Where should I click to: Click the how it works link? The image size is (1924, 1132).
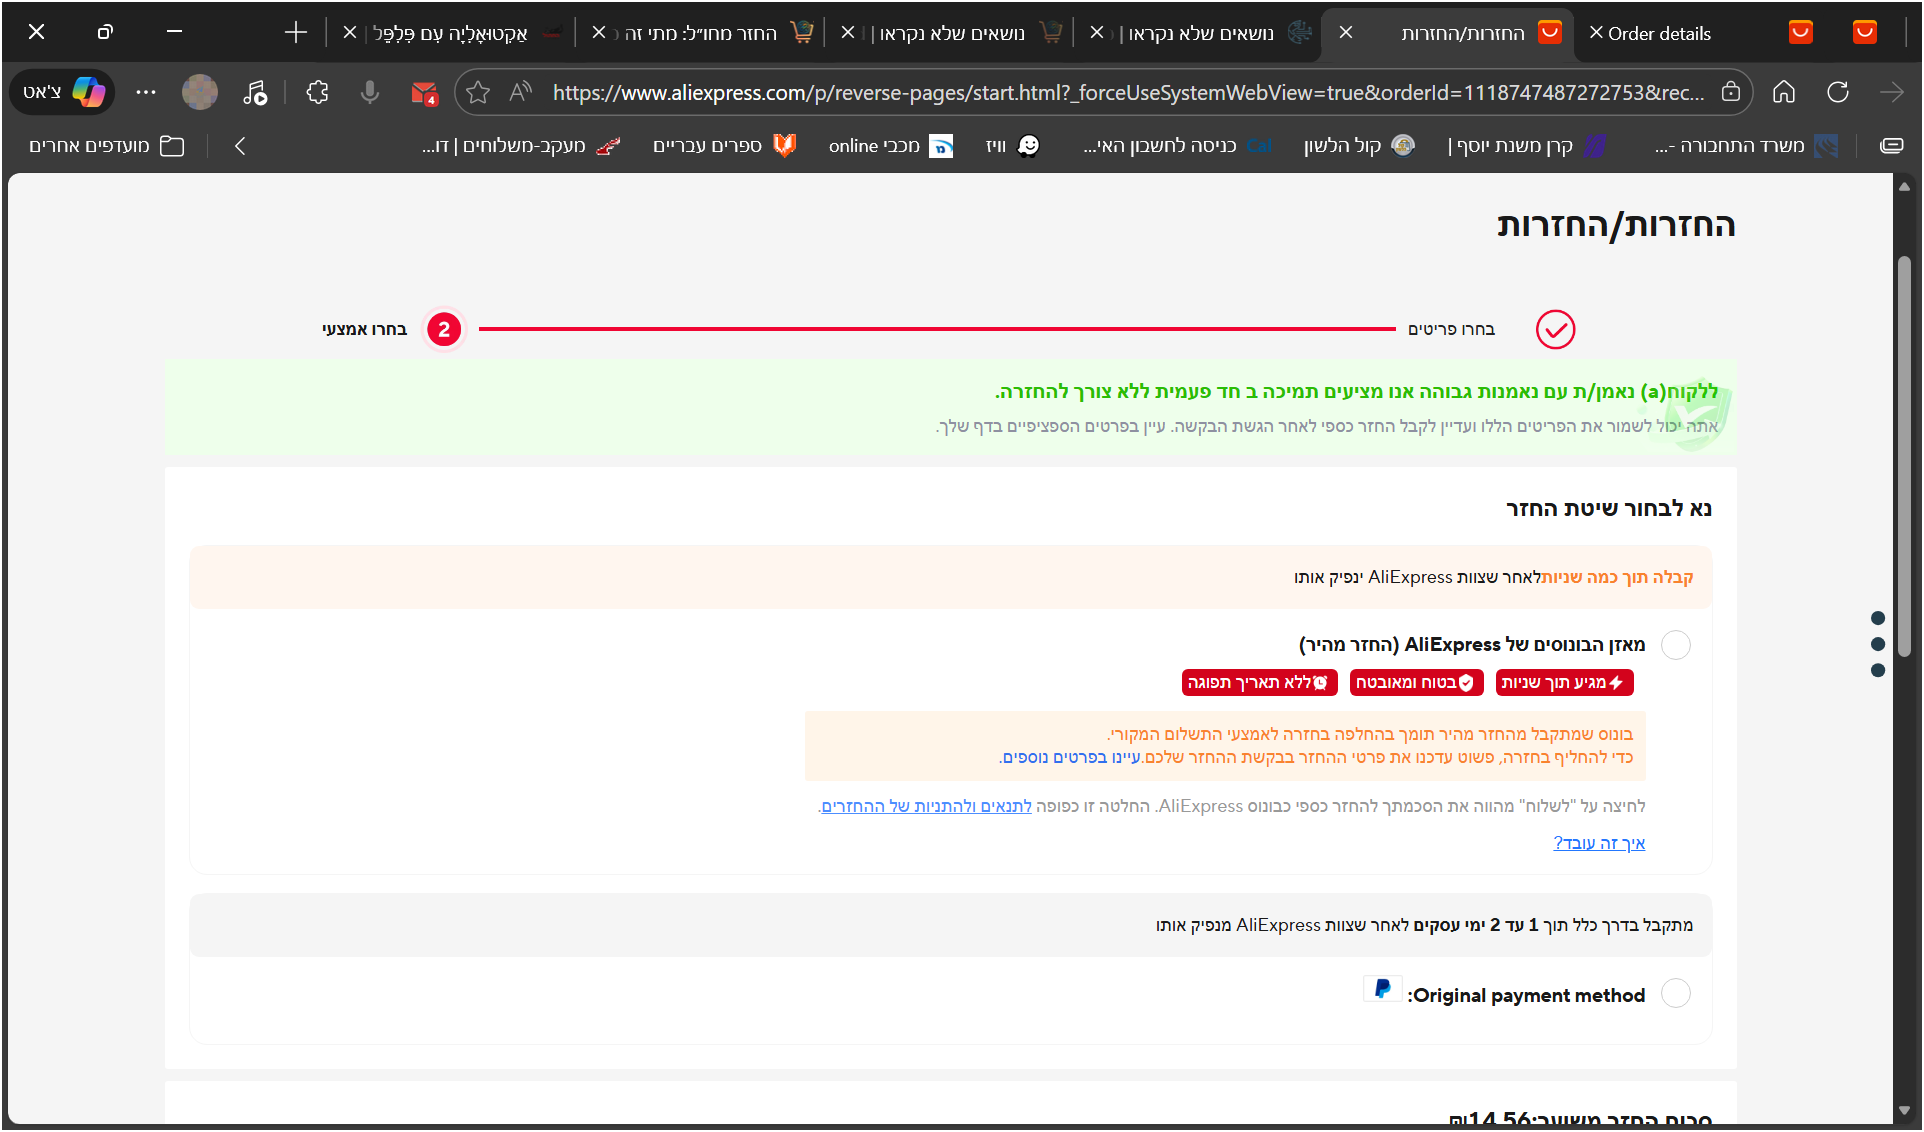1598,843
